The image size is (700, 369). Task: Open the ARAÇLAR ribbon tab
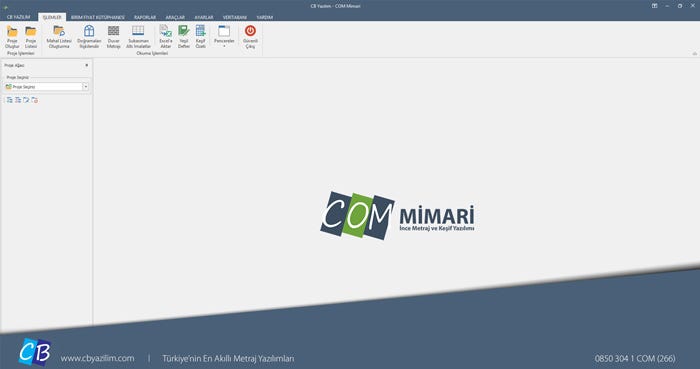(x=175, y=17)
